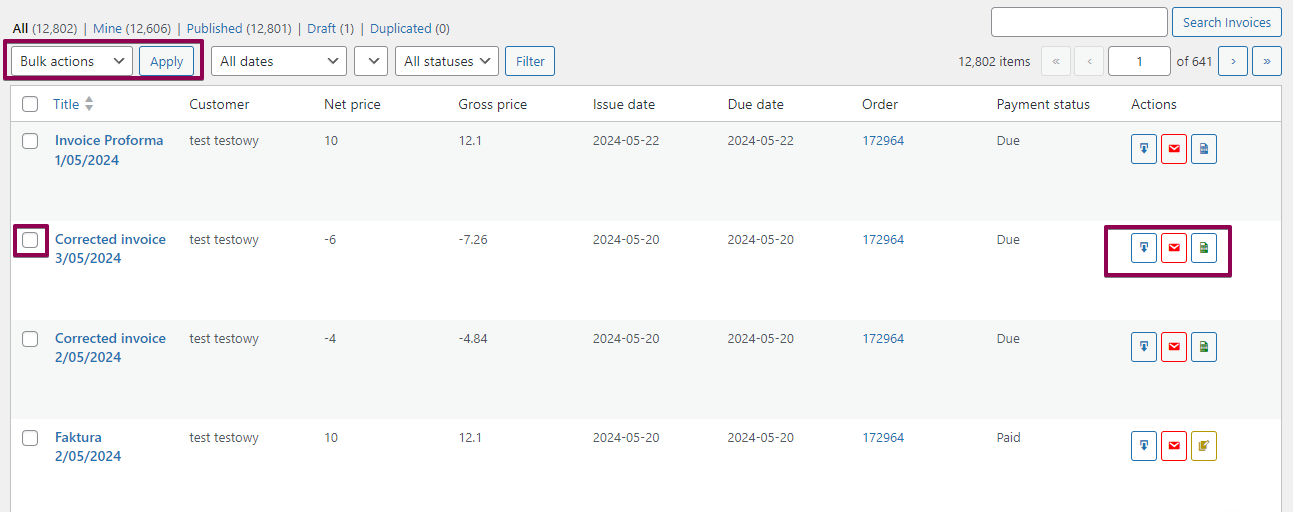Select the Faktura 2/05/2024 row checkbox

(x=30, y=438)
